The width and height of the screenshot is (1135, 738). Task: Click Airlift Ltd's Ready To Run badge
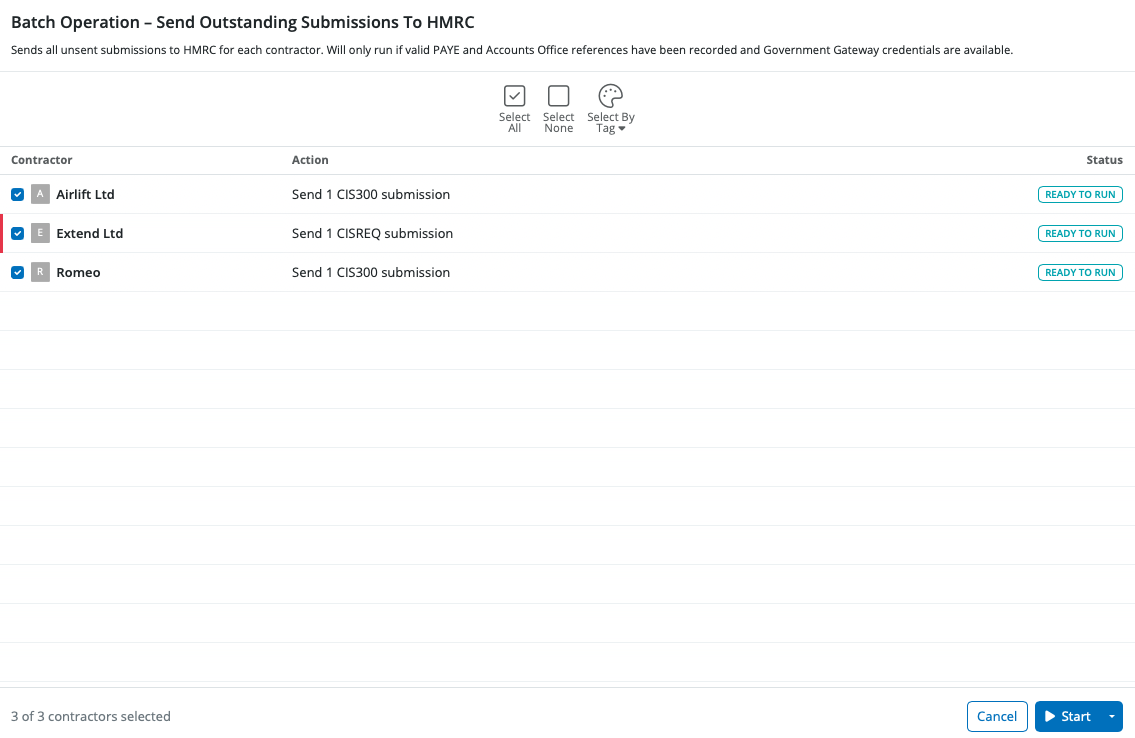(x=1080, y=195)
